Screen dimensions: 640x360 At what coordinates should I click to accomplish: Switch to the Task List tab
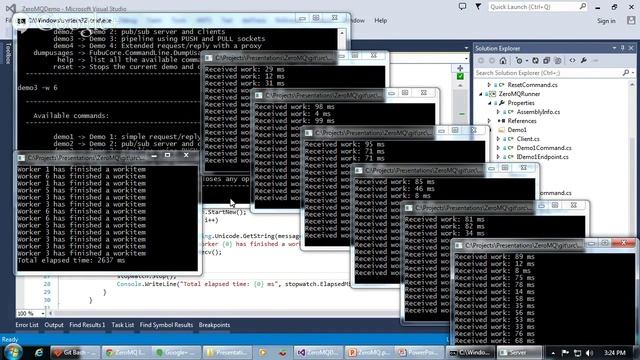pos(122,325)
